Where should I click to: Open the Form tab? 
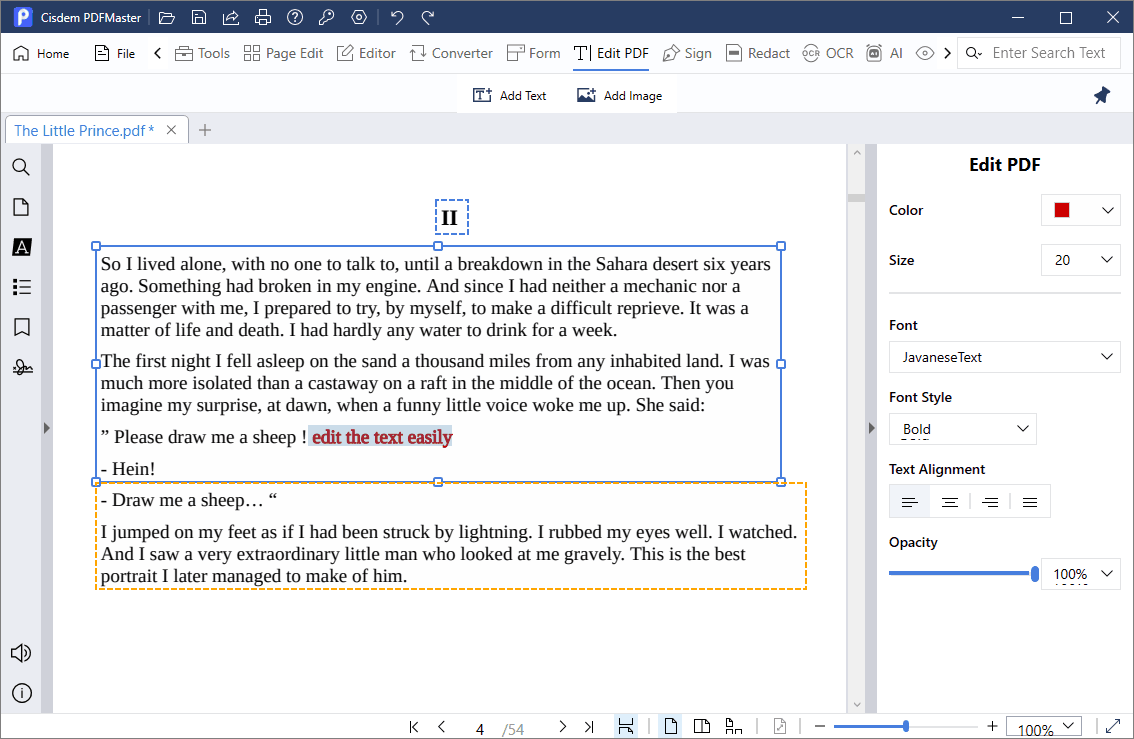click(x=534, y=54)
